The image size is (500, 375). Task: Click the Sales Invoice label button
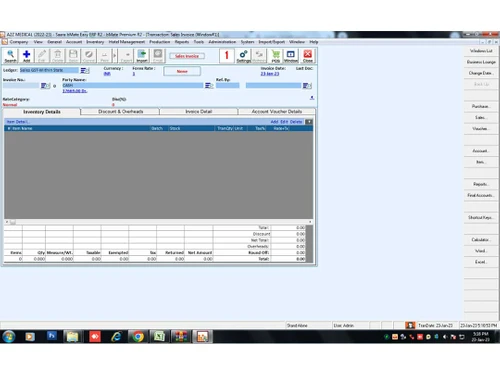(x=187, y=56)
